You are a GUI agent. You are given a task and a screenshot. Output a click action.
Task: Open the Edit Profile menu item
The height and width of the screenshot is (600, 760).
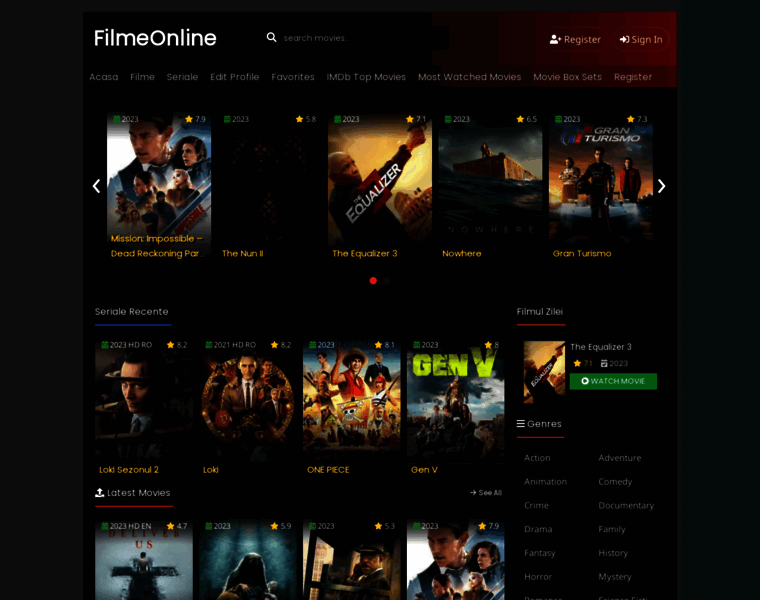(235, 77)
